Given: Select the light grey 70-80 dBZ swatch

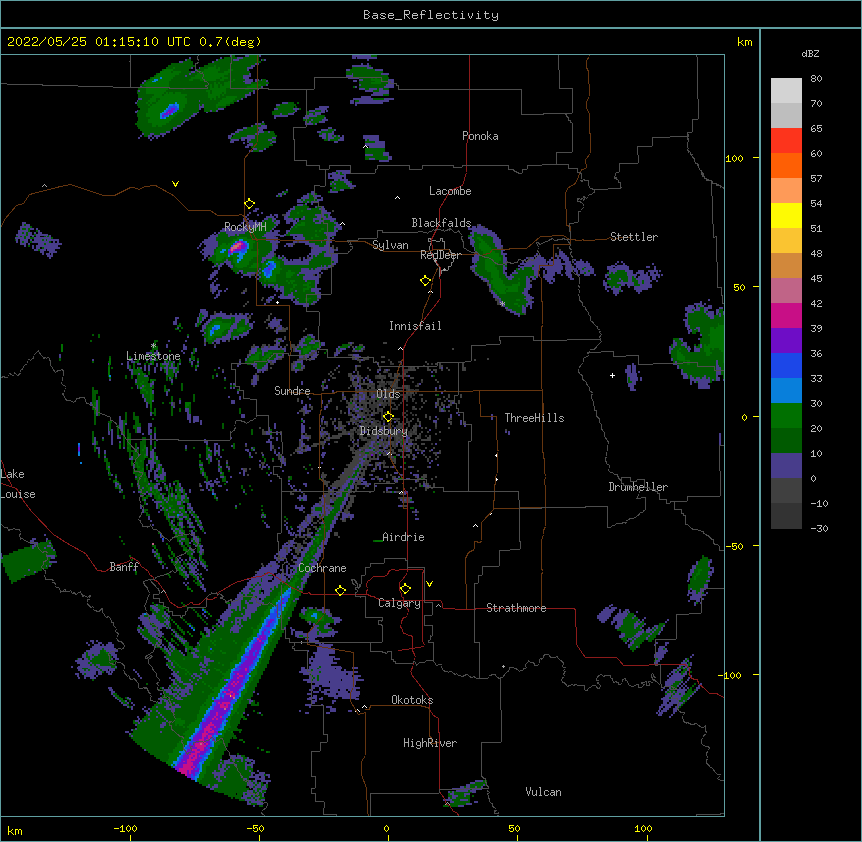Looking at the screenshot, I should click(x=786, y=91).
